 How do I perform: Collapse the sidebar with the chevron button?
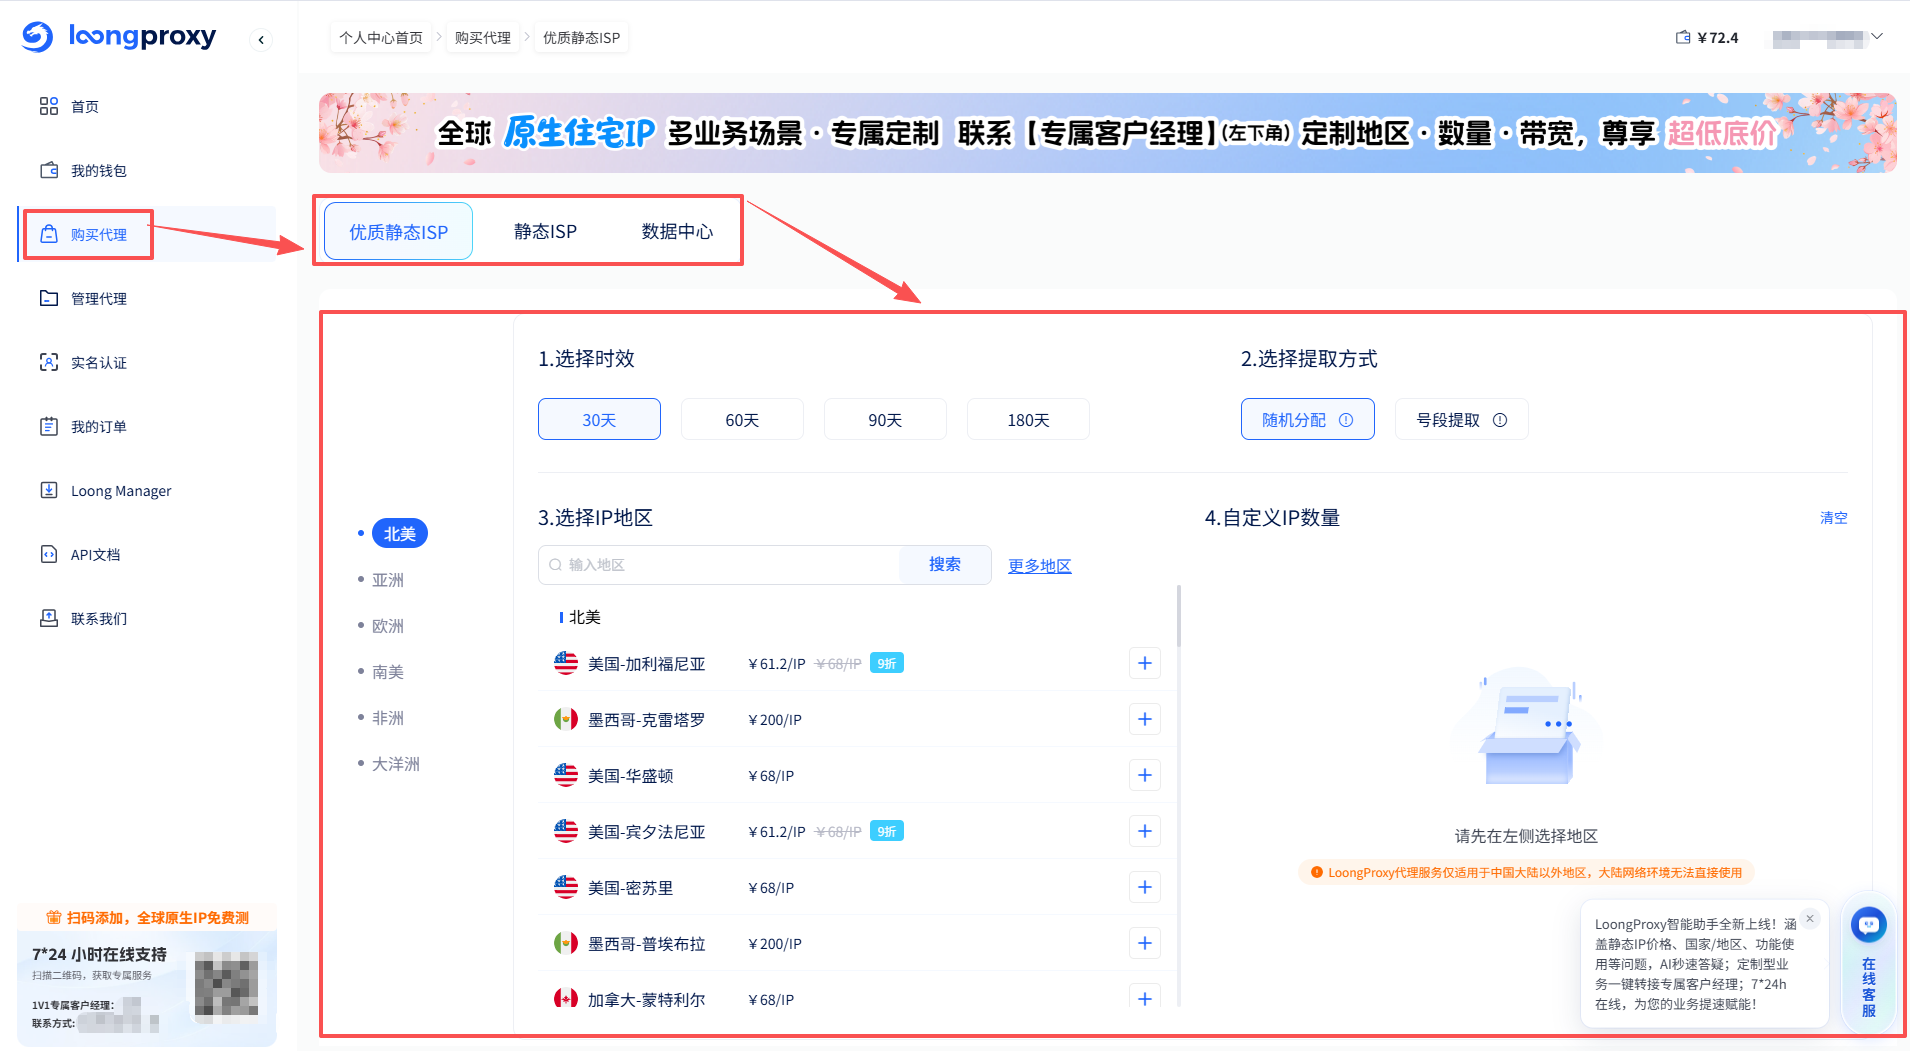coord(261,40)
